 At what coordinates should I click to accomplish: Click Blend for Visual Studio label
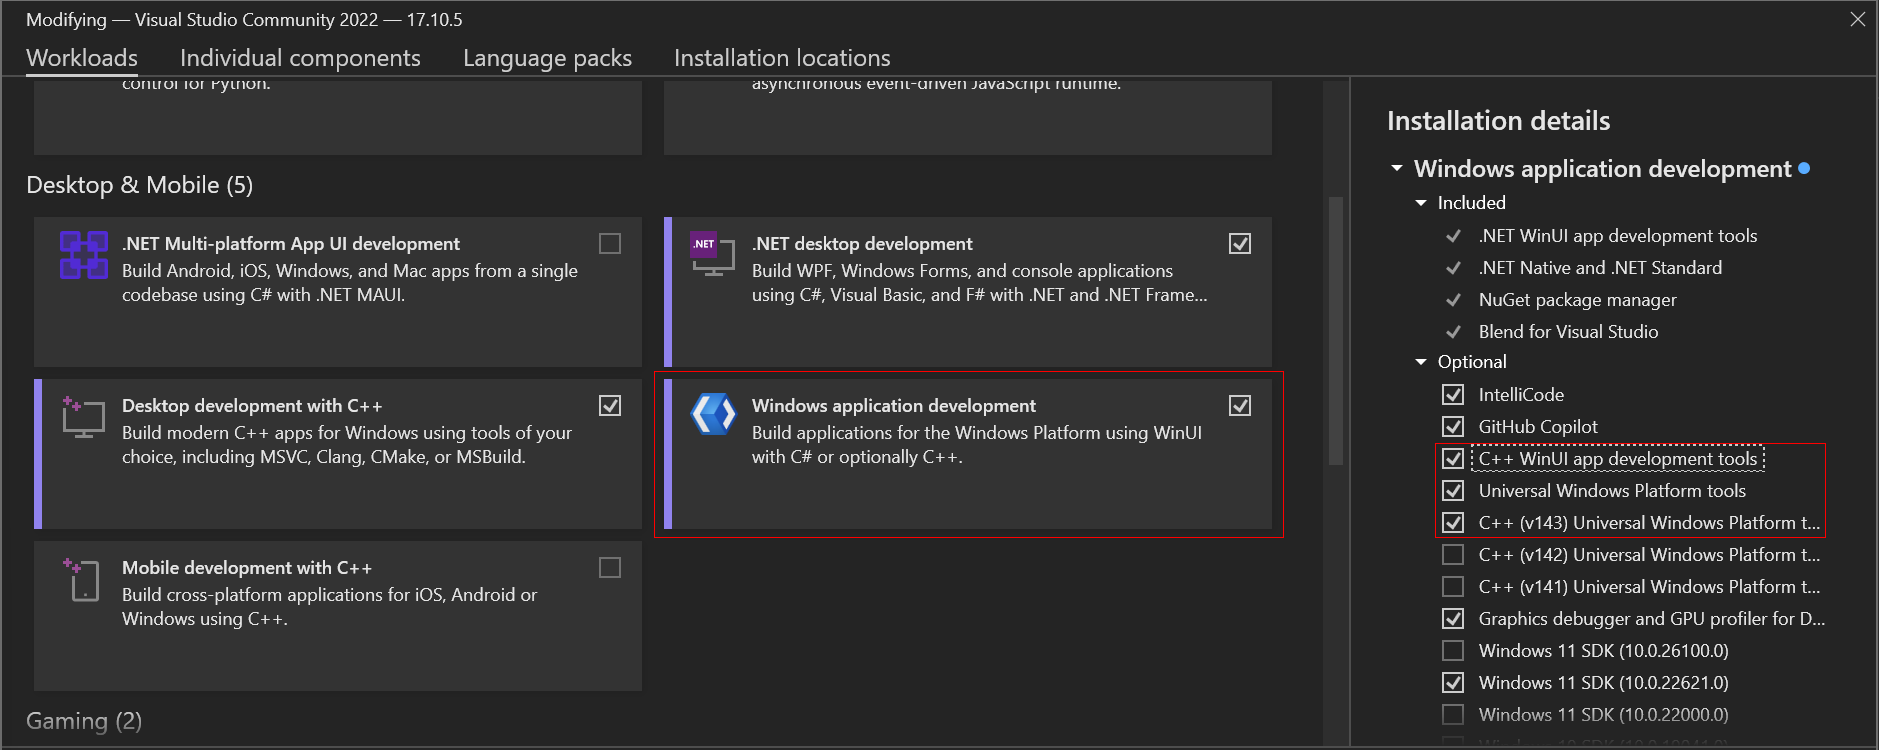[x=1568, y=332]
